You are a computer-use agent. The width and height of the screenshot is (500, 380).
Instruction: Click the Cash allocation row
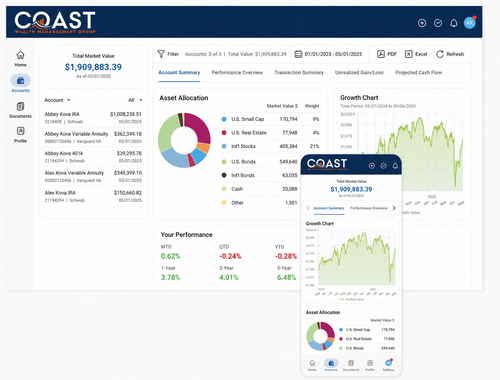[x=260, y=189]
